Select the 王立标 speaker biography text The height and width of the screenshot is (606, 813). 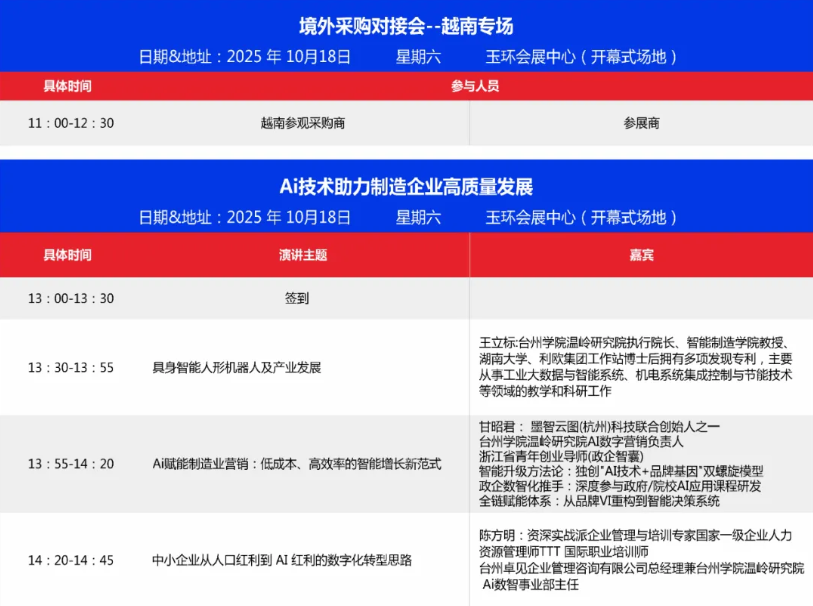[636, 366]
